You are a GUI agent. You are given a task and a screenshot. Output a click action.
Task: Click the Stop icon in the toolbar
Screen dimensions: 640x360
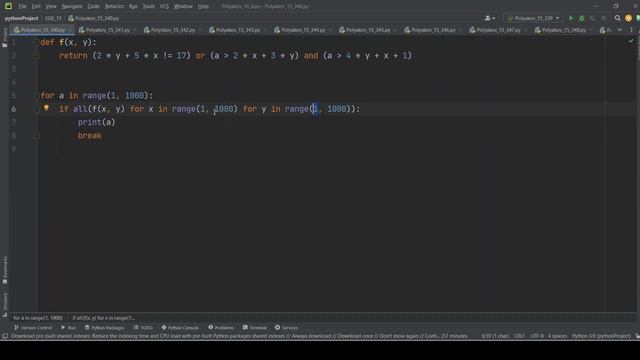pyautogui.click(x=604, y=18)
